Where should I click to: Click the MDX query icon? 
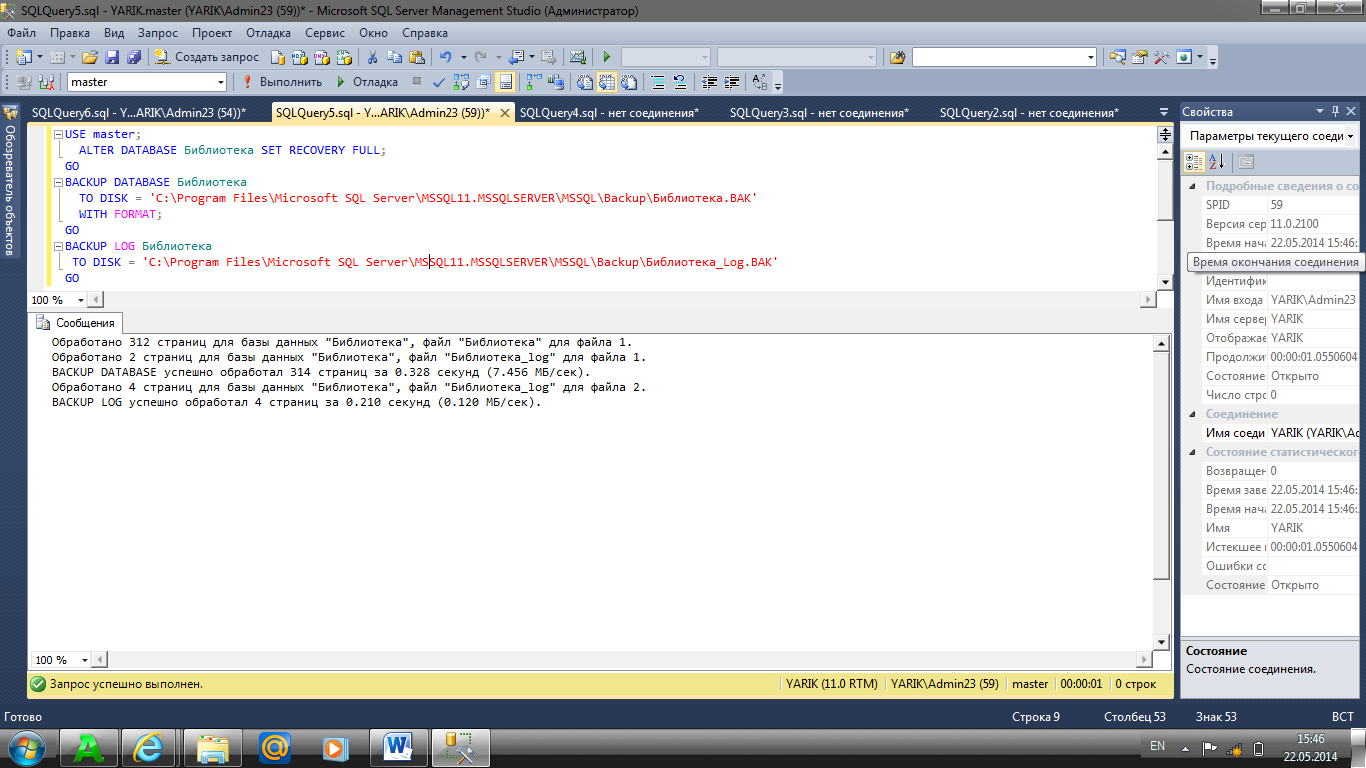click(x=299, y=57)
